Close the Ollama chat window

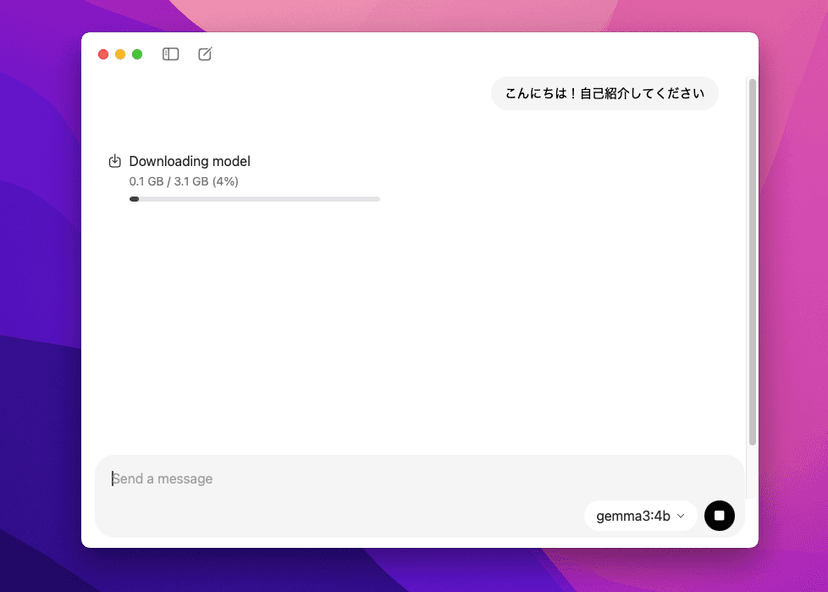pos(103,54)
